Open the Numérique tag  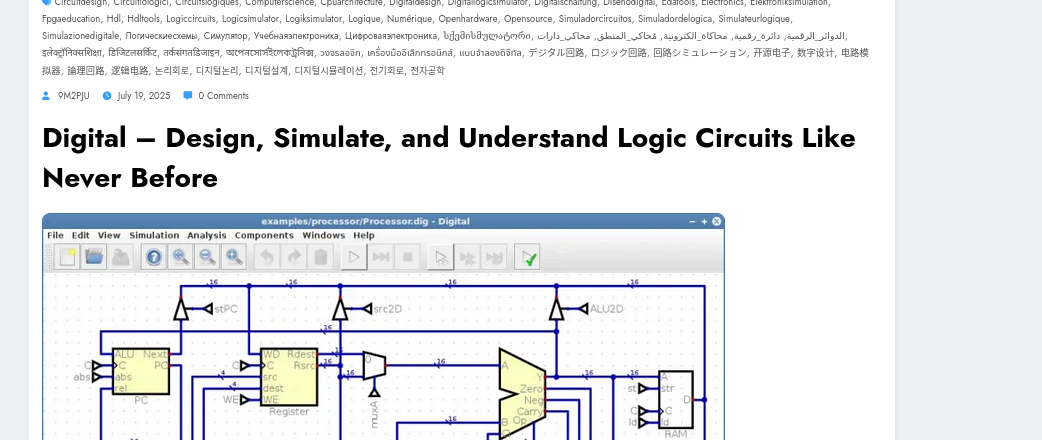pyautogui.click(x=409, y=19)
